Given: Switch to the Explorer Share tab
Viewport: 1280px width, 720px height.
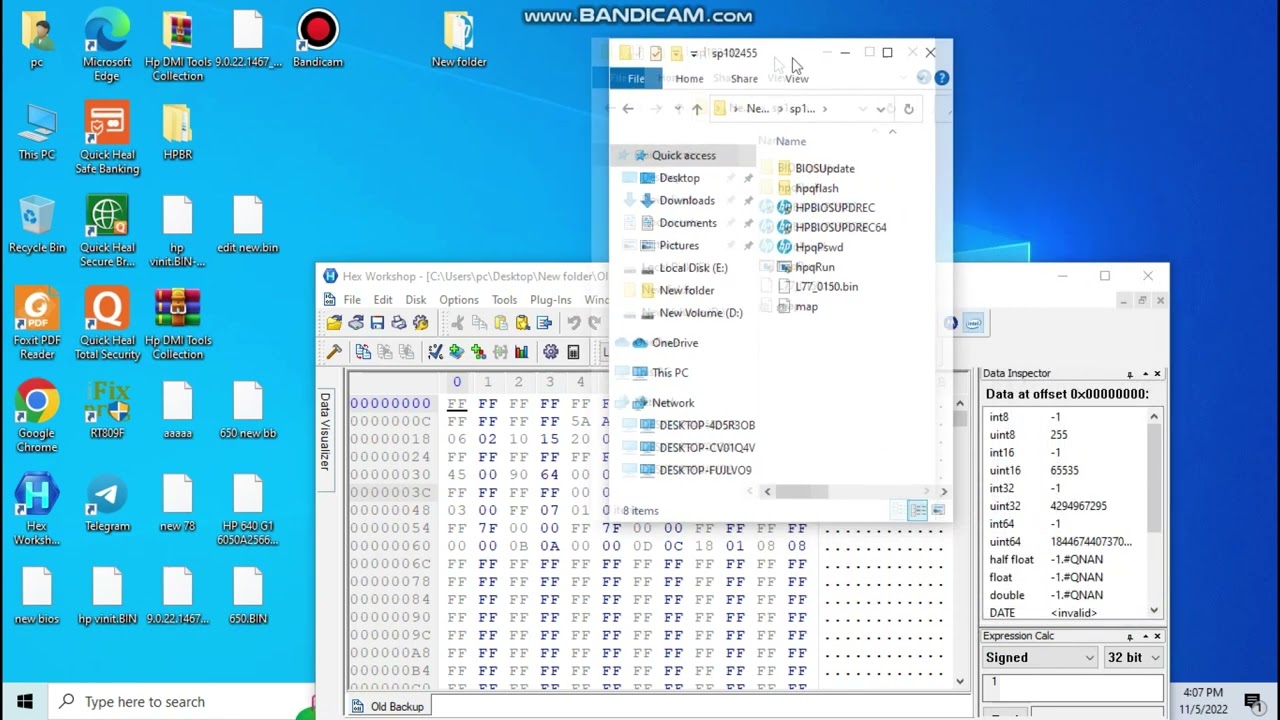Looking at the screenshot, I should 744,79.
